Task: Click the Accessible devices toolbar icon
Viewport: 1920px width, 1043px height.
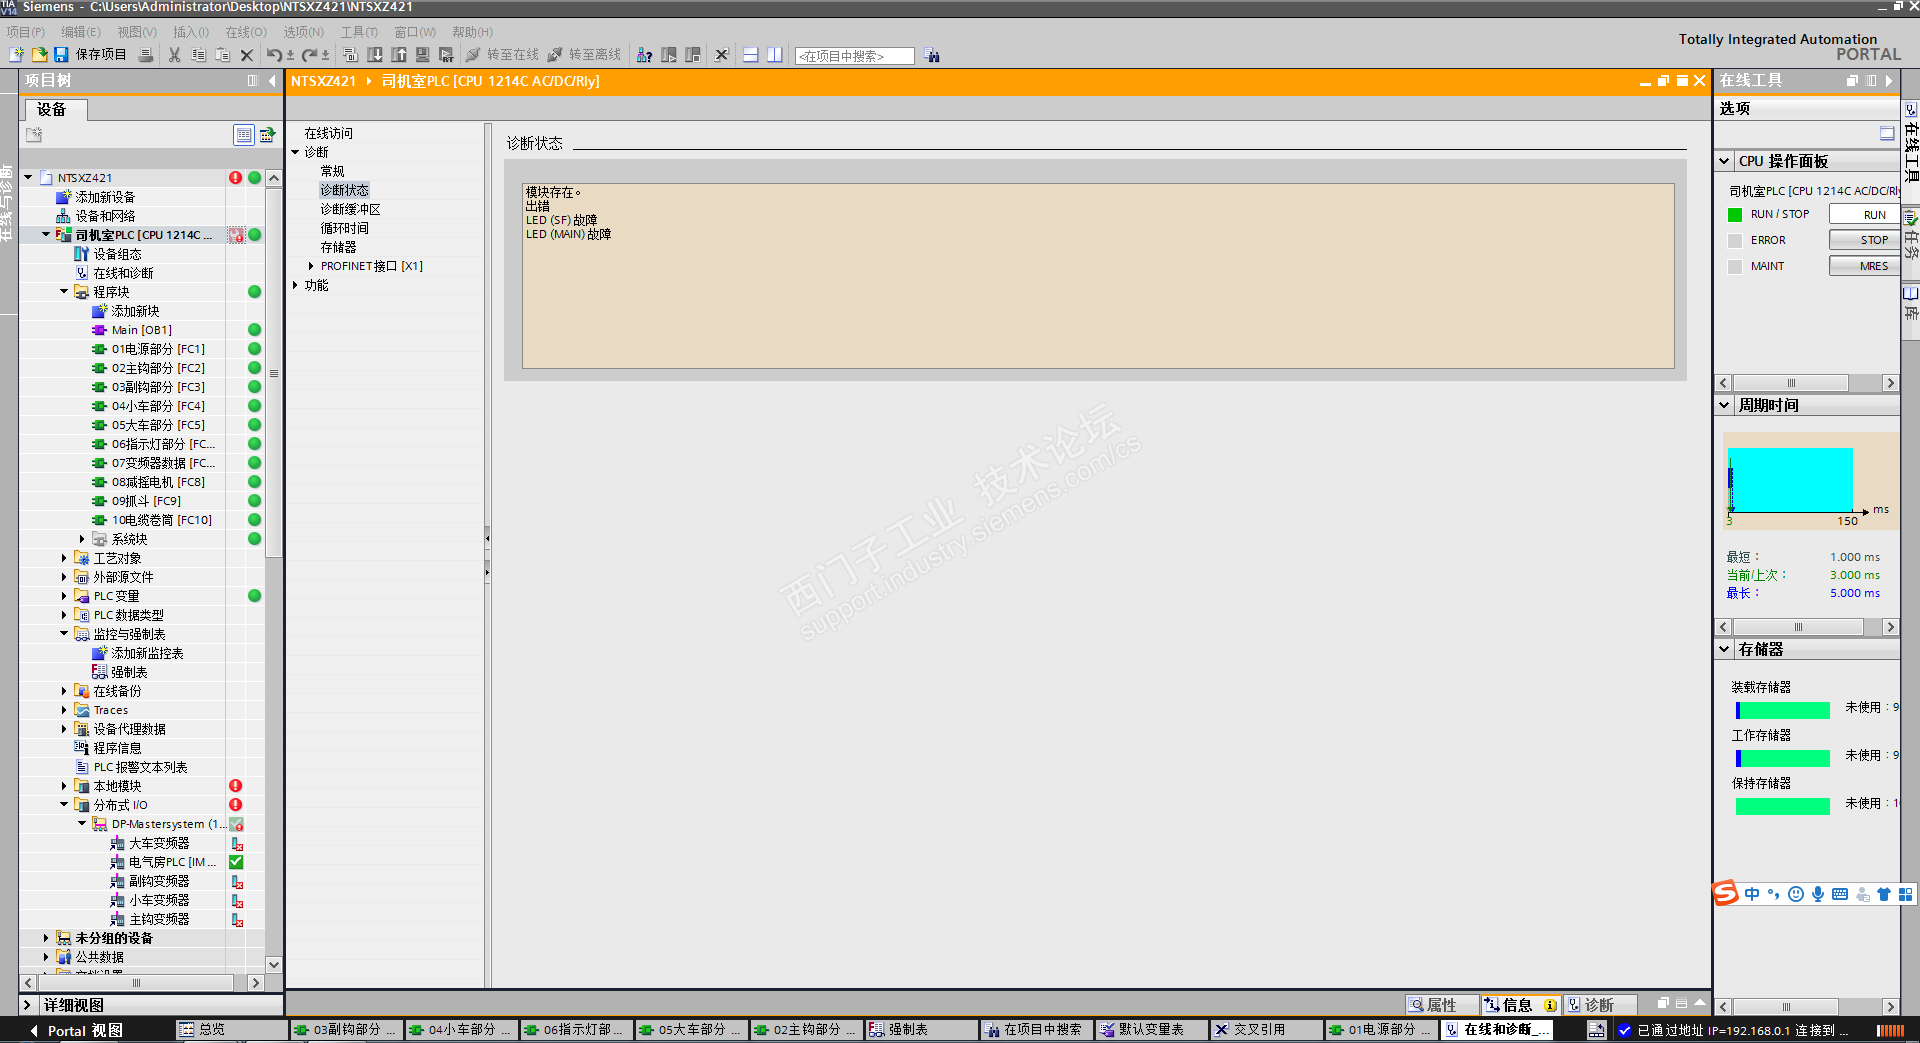Action: [645, 55]
